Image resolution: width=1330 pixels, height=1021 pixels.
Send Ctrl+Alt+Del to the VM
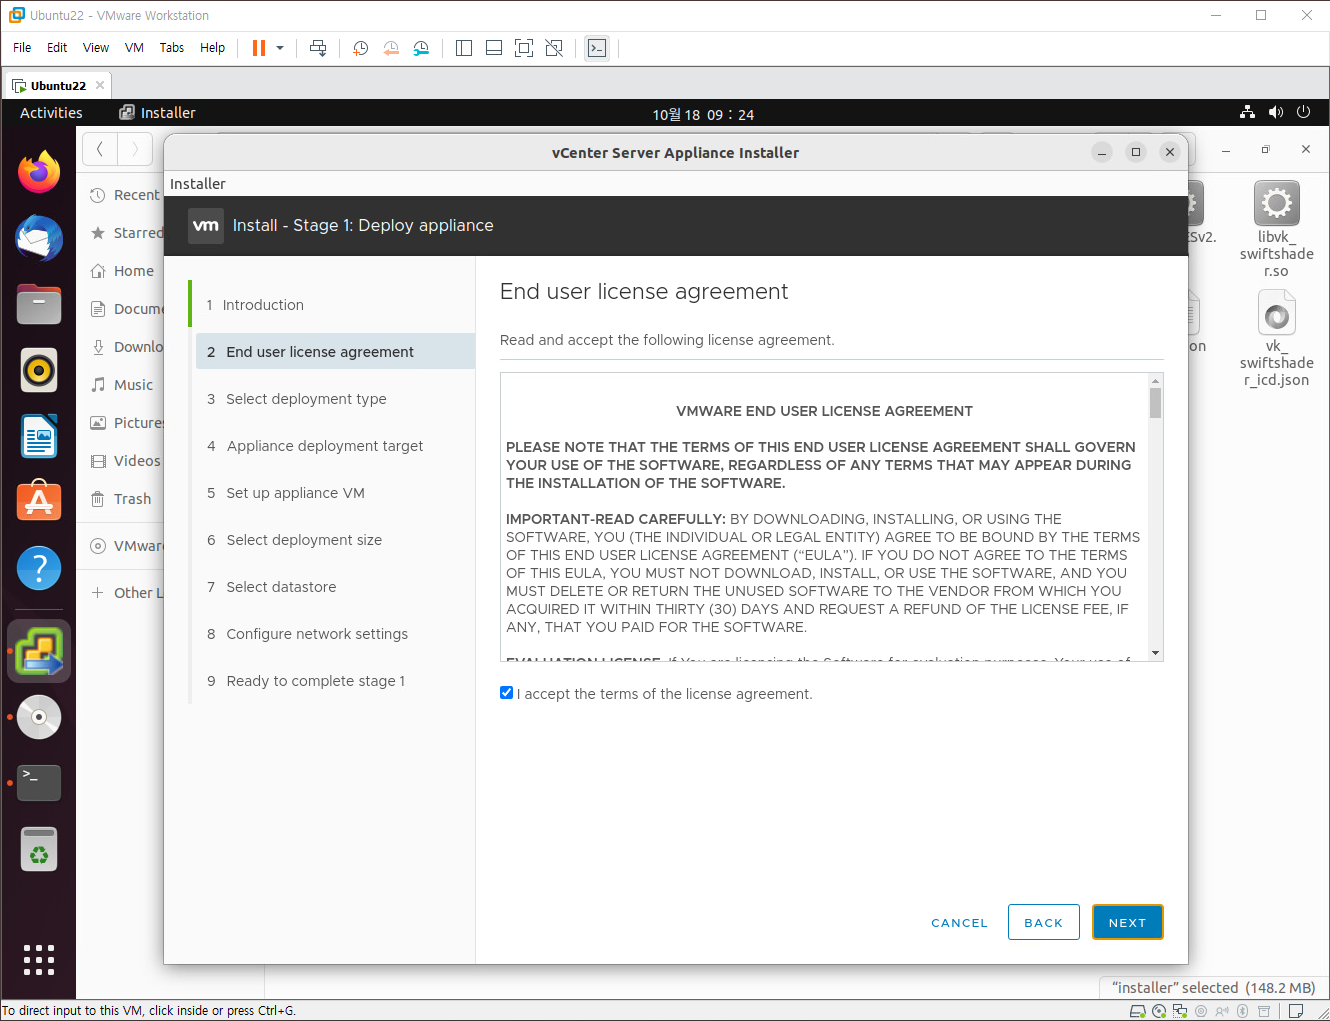318,48
